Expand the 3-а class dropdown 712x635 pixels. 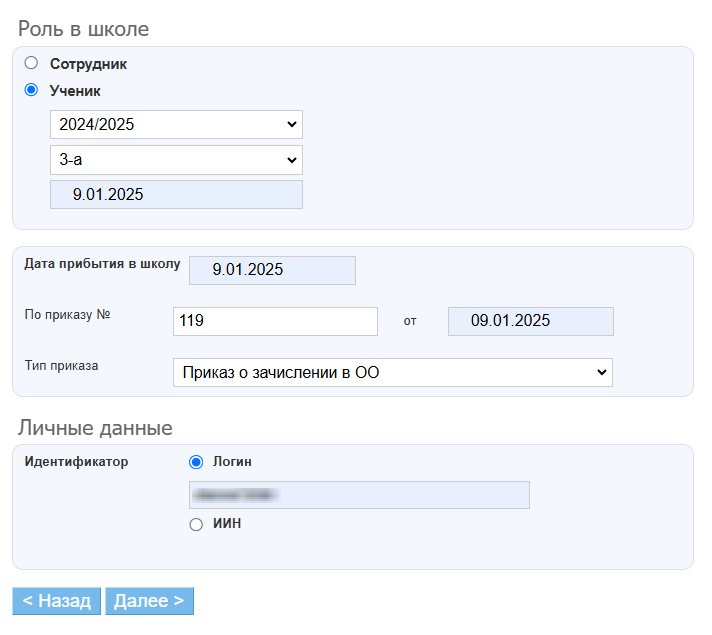(x=176, y=160)
